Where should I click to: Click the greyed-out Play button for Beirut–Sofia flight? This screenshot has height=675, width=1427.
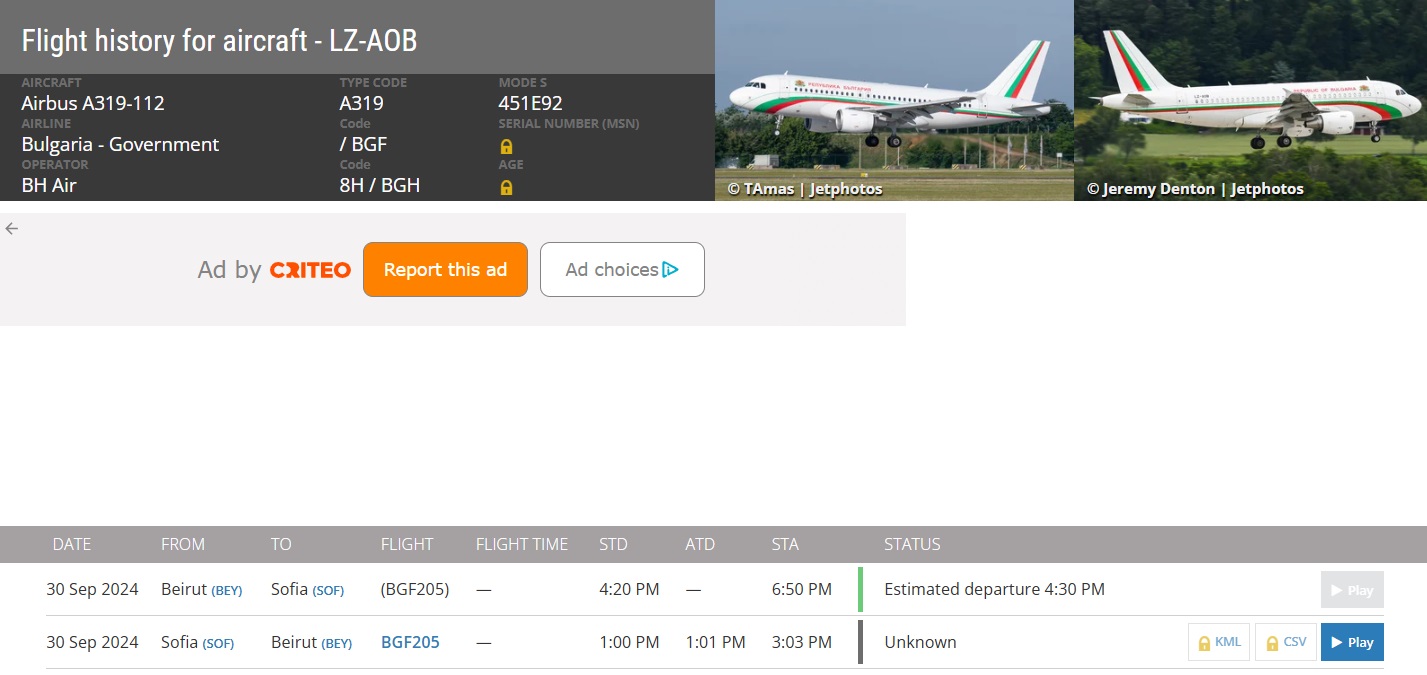[x=1352, y=590]
